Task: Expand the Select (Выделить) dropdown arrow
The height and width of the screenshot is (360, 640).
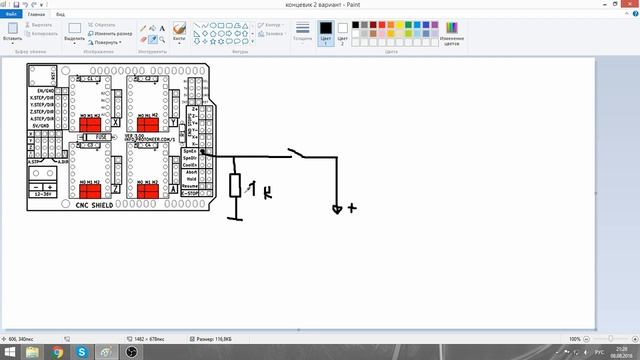Action: 75,43
